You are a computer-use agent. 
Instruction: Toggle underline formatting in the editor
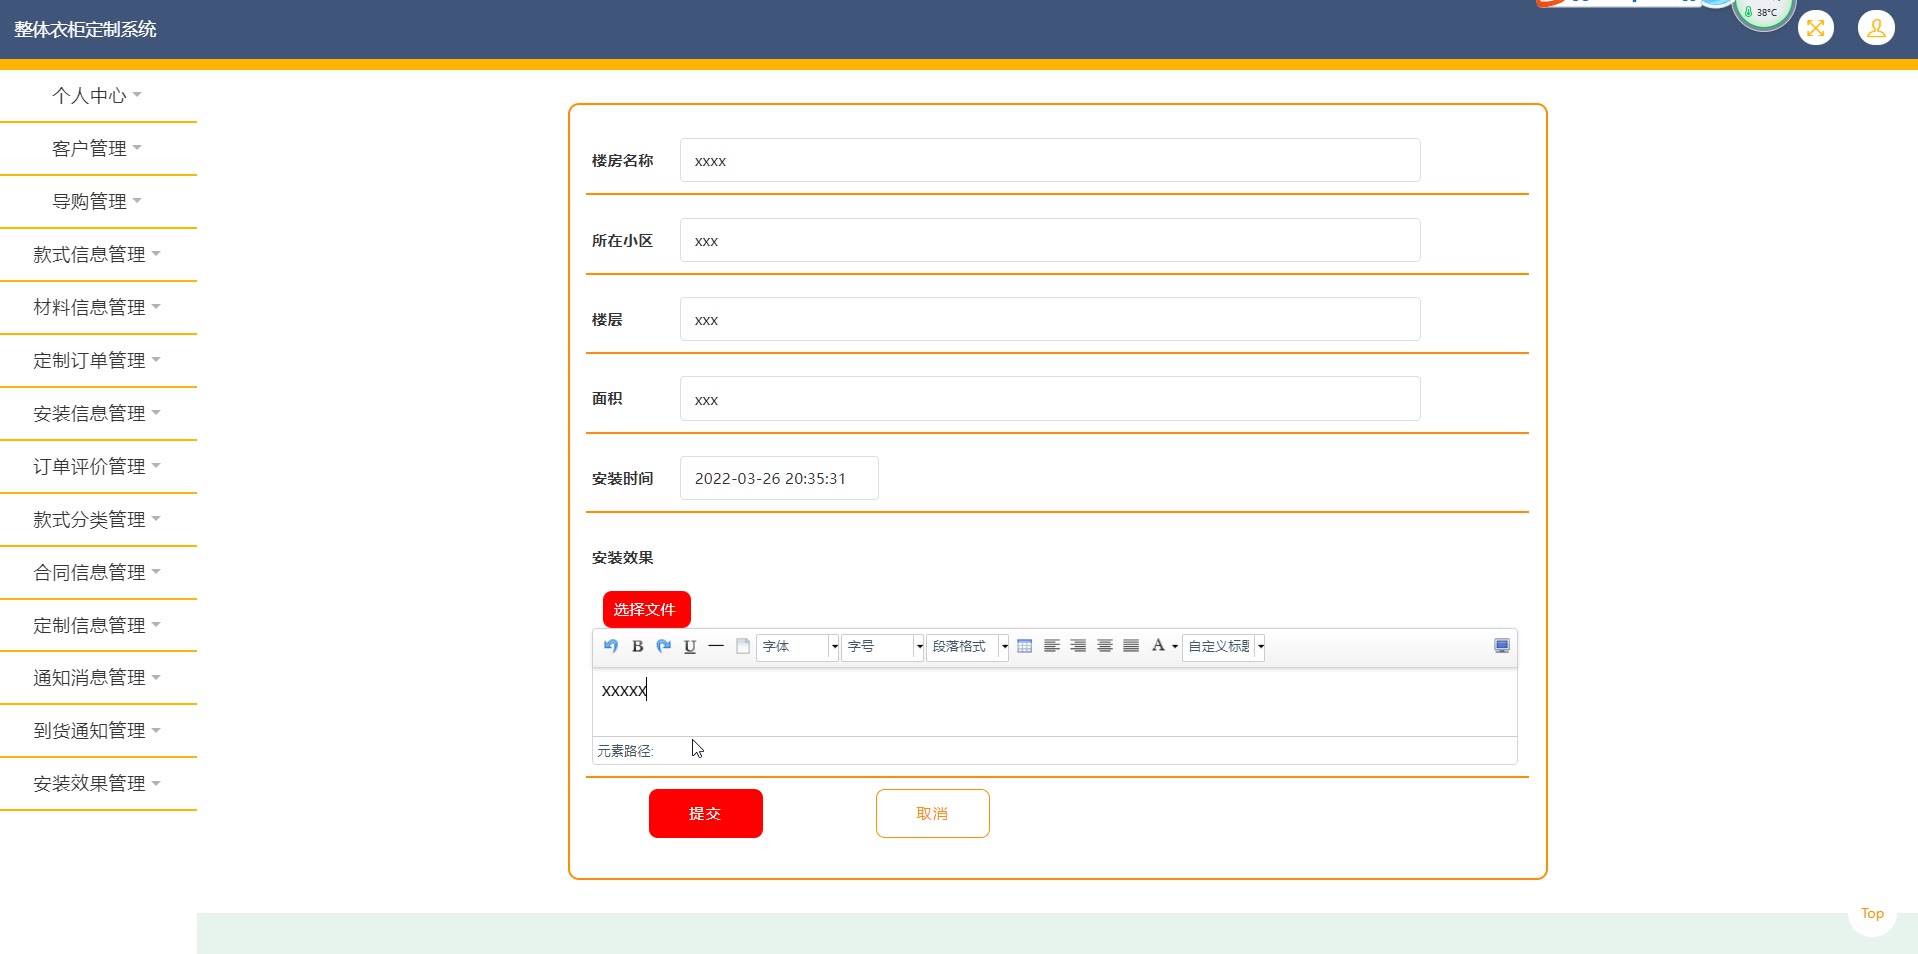pyautogui.click(x=690, y=646)
